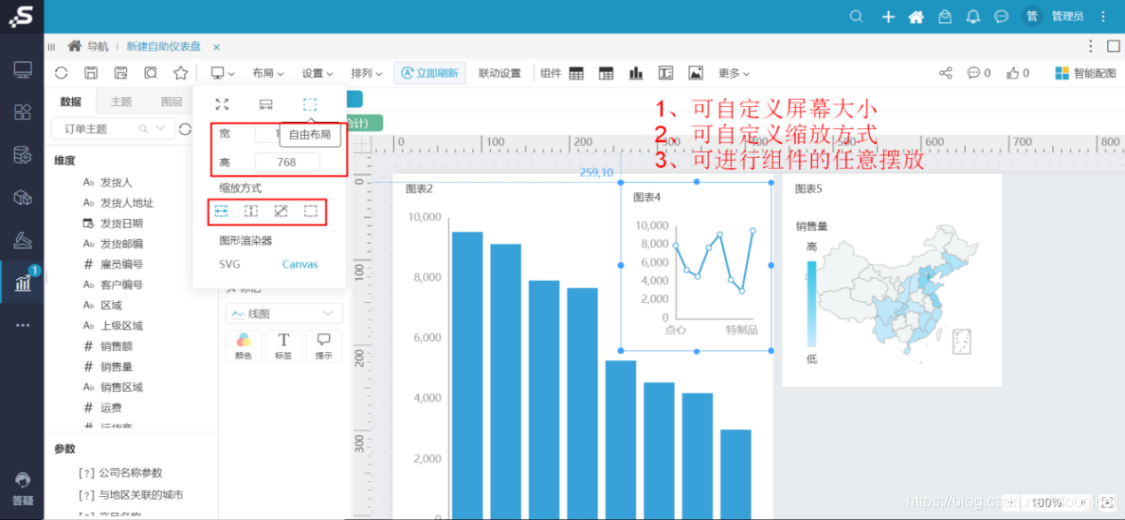Close the 新建自助仪表盘 tab
Viewport: 1125px width, 520px height.
(x=216, y=47)
